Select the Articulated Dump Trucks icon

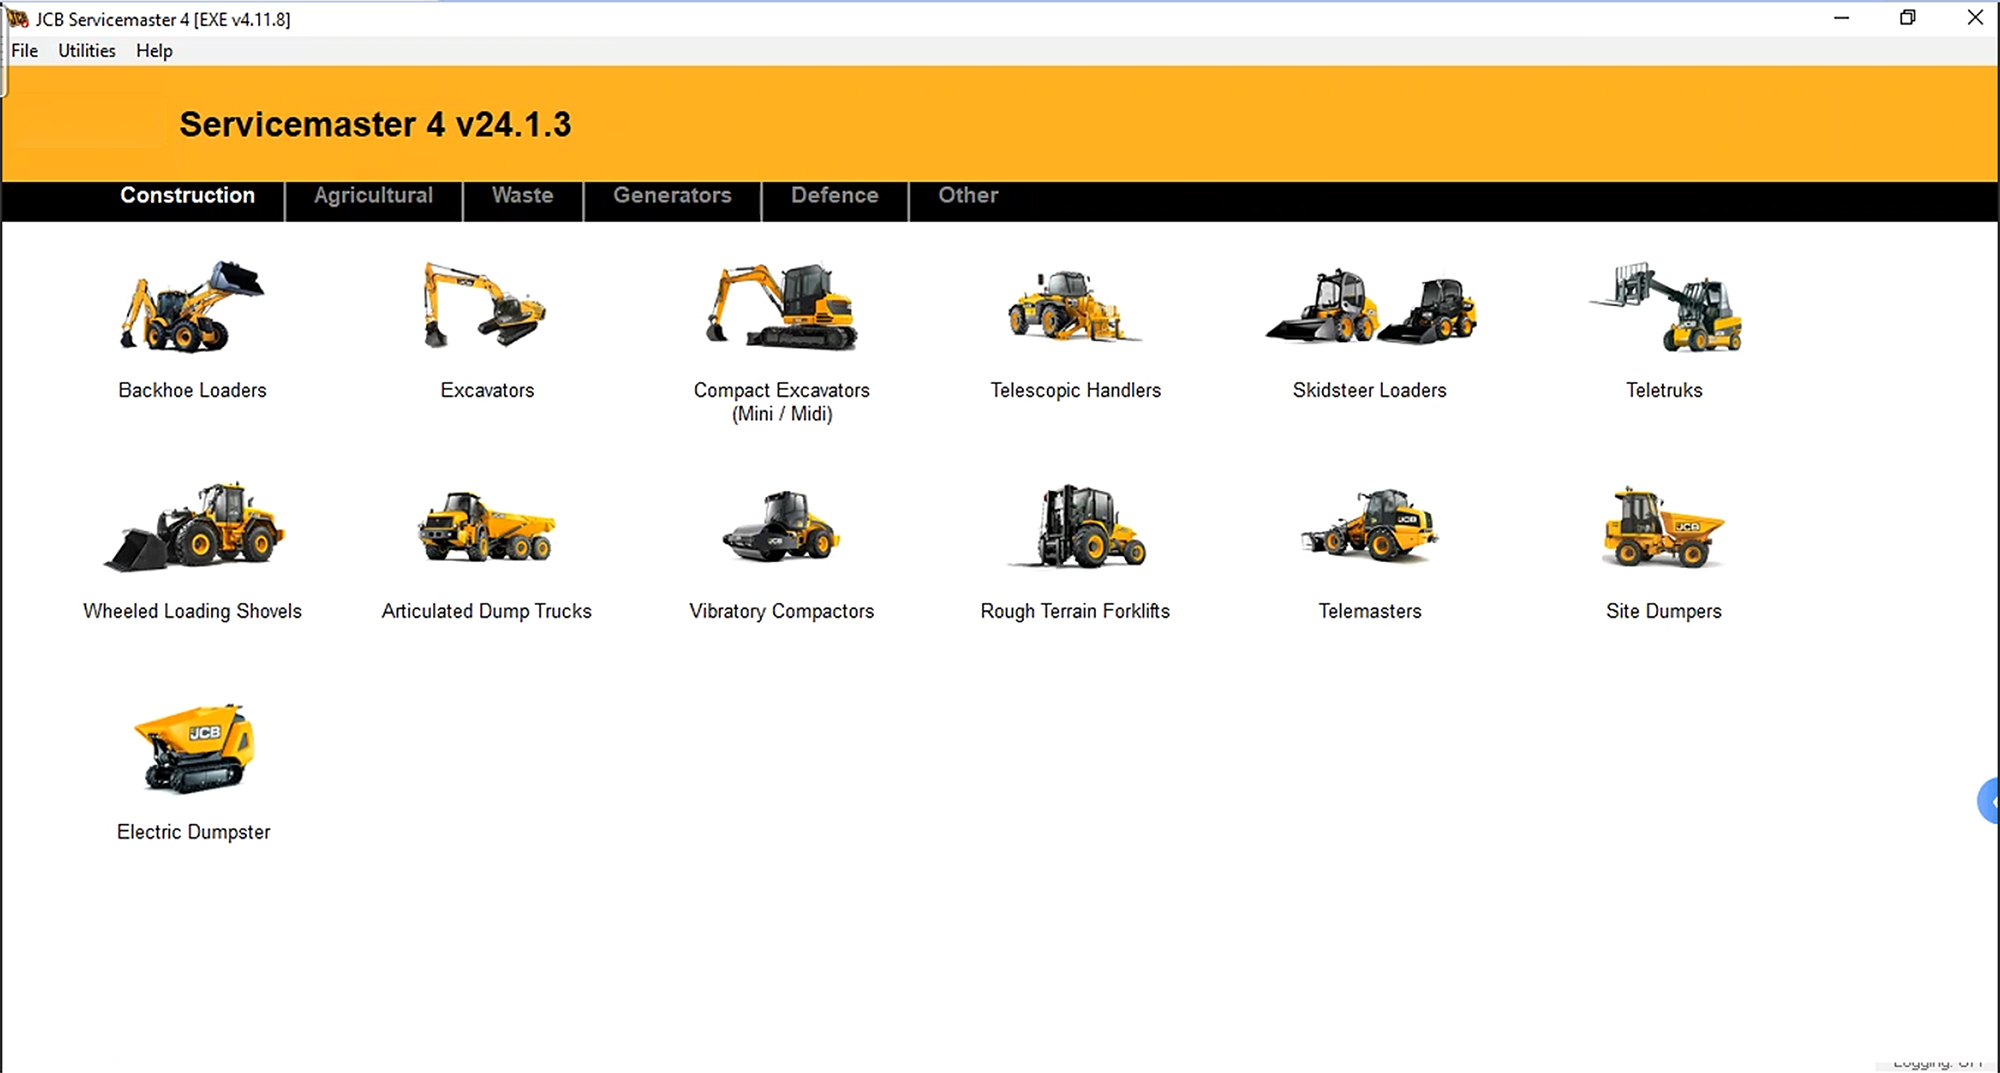[486, 528]
